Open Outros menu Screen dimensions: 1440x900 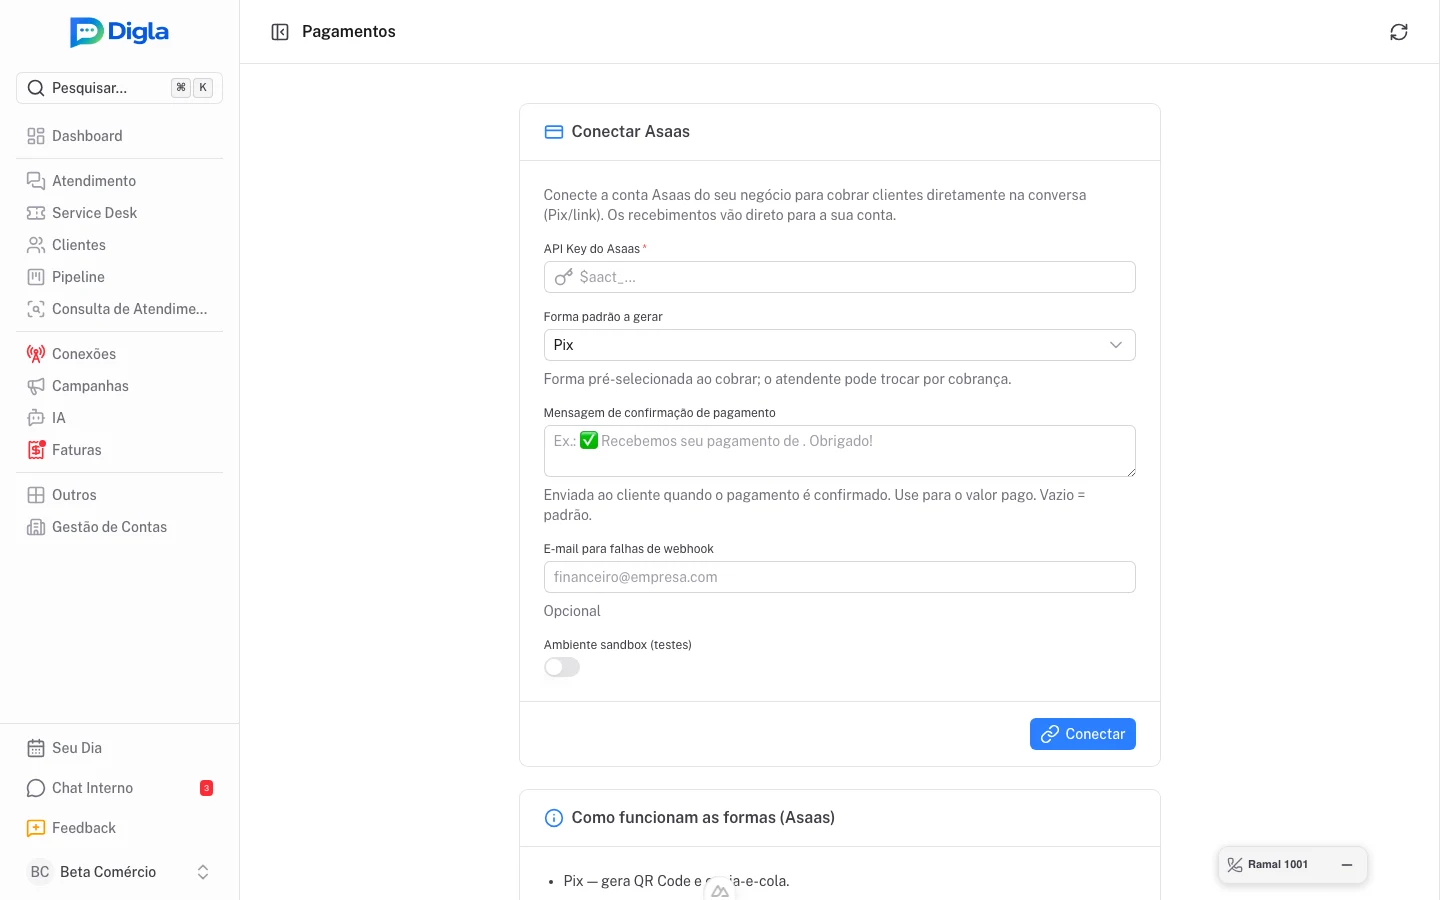coord(119,495)
